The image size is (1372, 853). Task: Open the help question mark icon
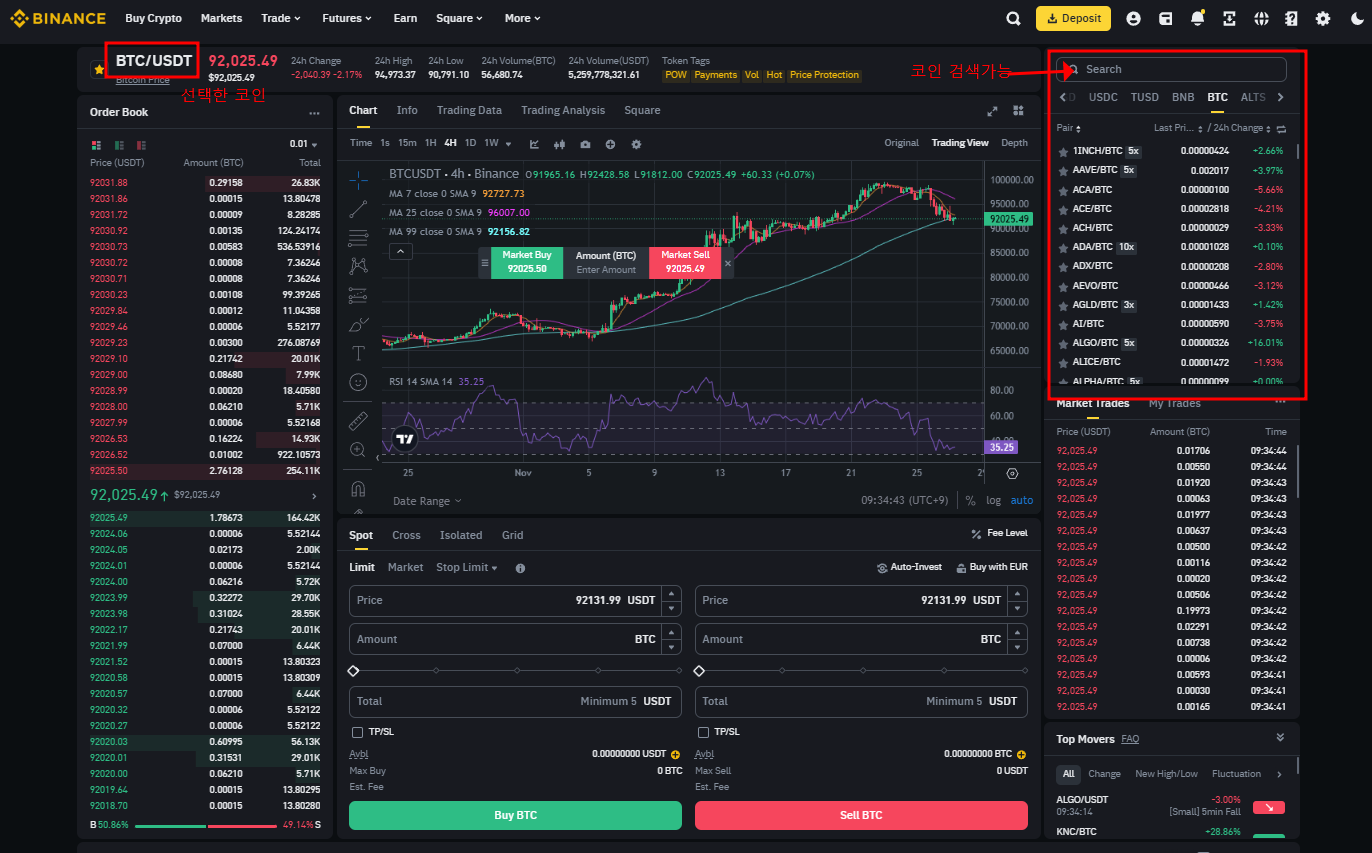(1292, 18)
